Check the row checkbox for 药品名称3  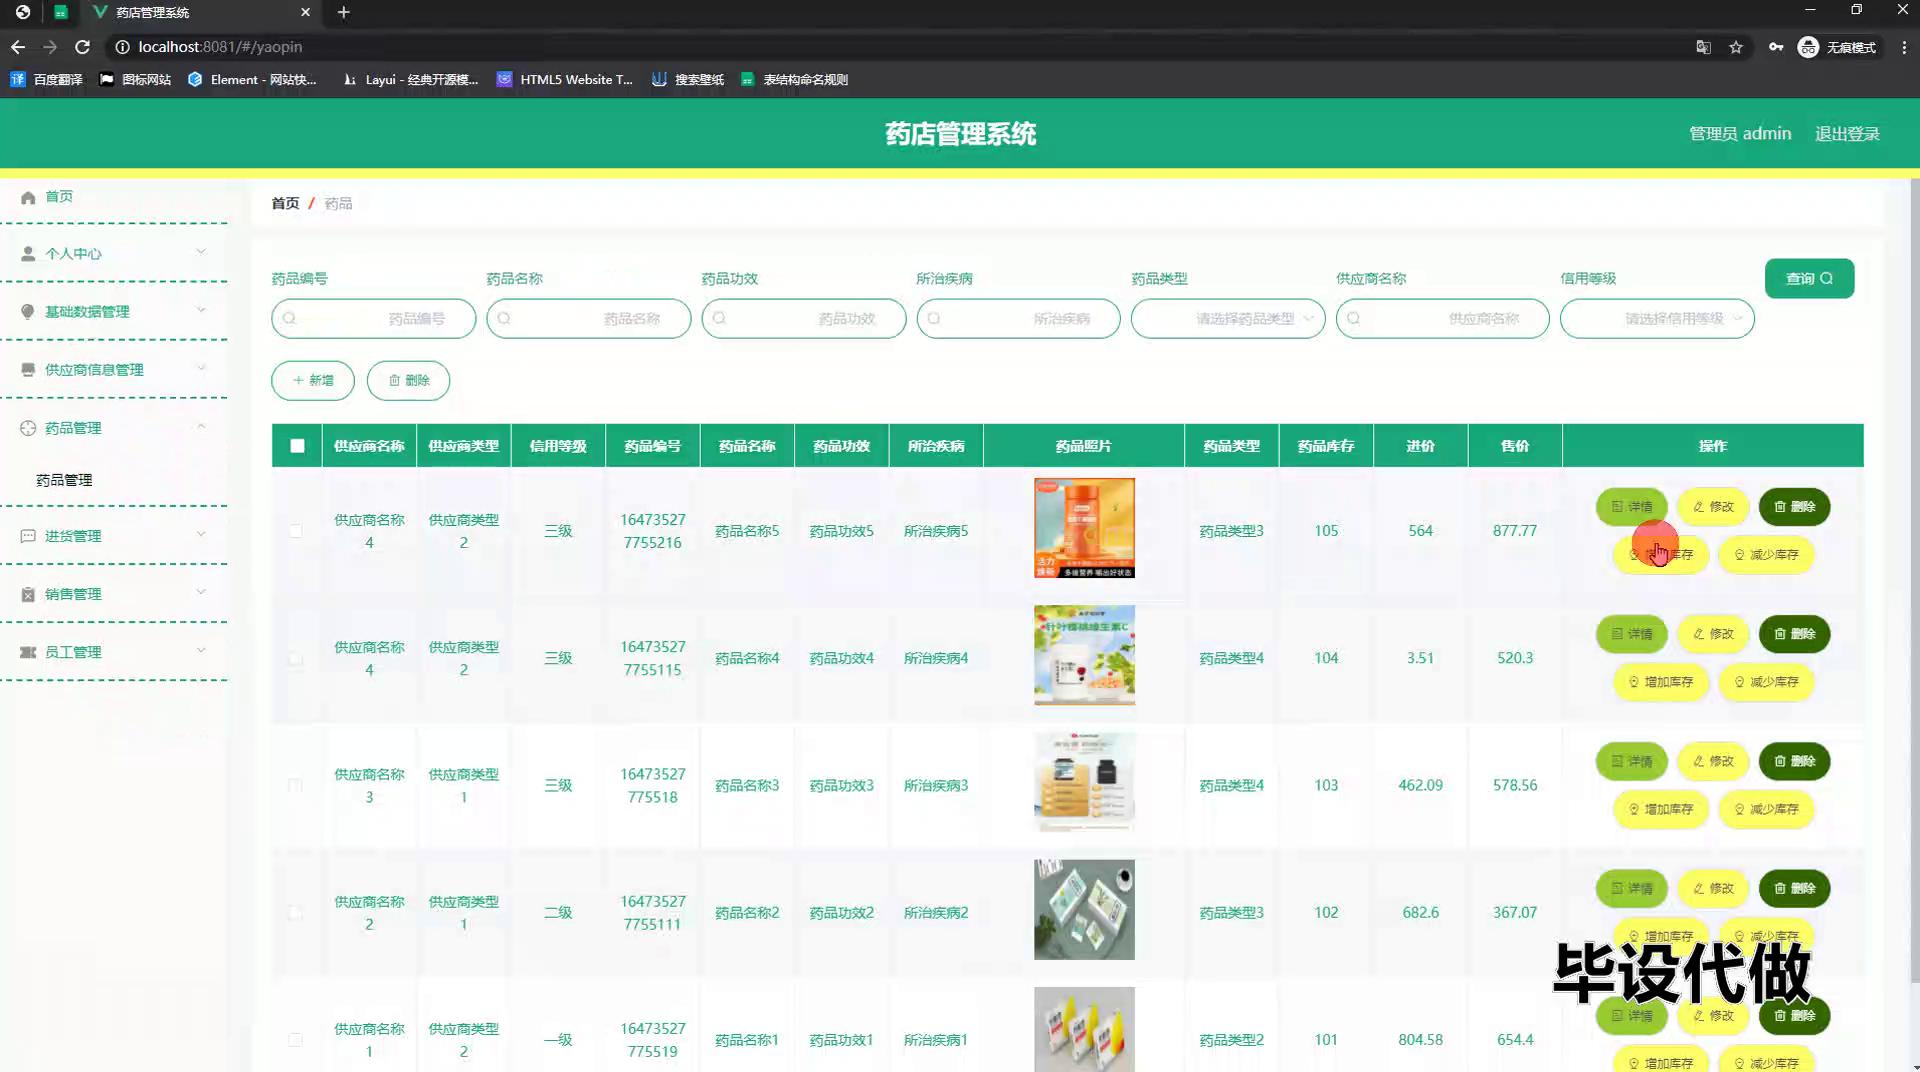(296, 786)
